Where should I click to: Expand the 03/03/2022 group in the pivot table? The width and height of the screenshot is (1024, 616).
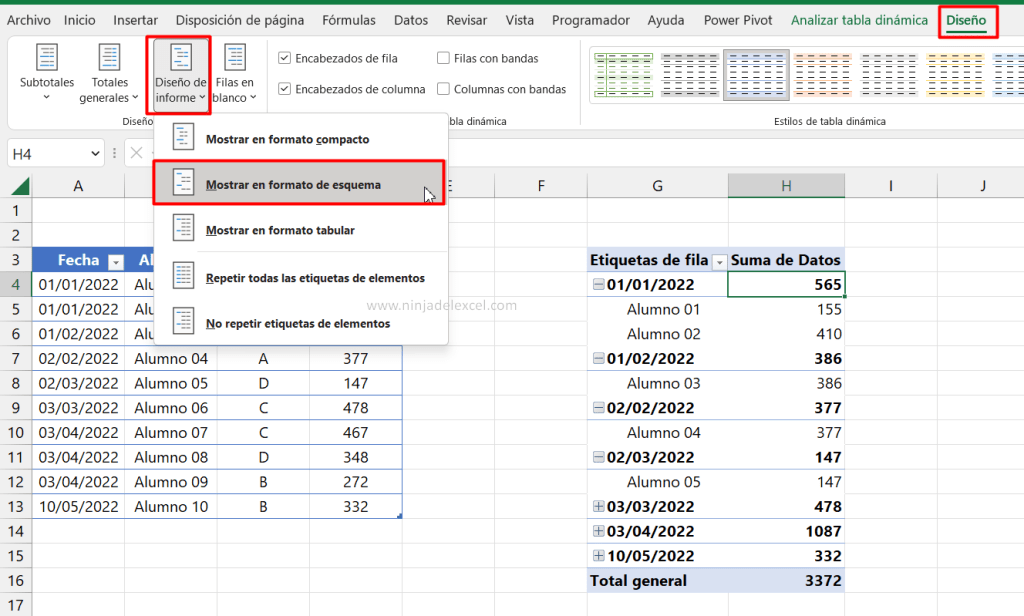click(x=599, y=506)
